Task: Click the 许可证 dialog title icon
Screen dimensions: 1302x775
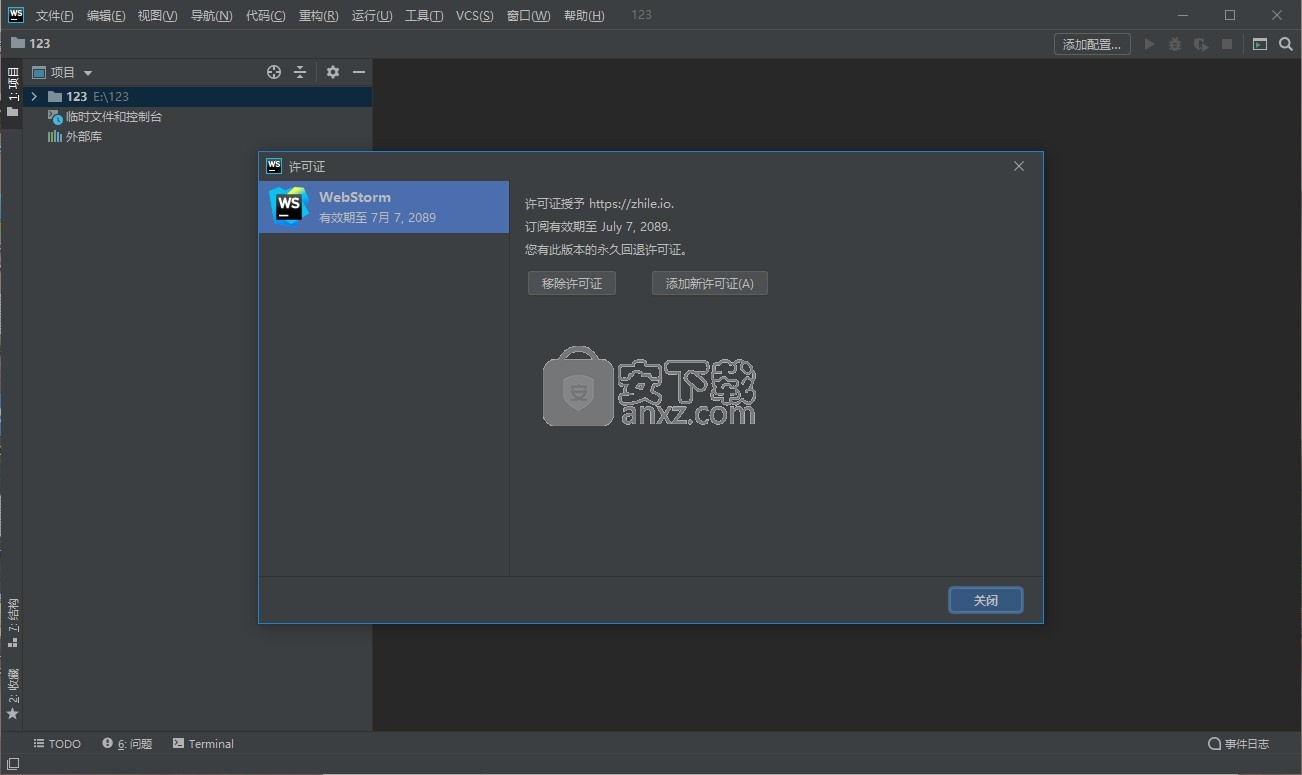Action: (x=274, y=166)
